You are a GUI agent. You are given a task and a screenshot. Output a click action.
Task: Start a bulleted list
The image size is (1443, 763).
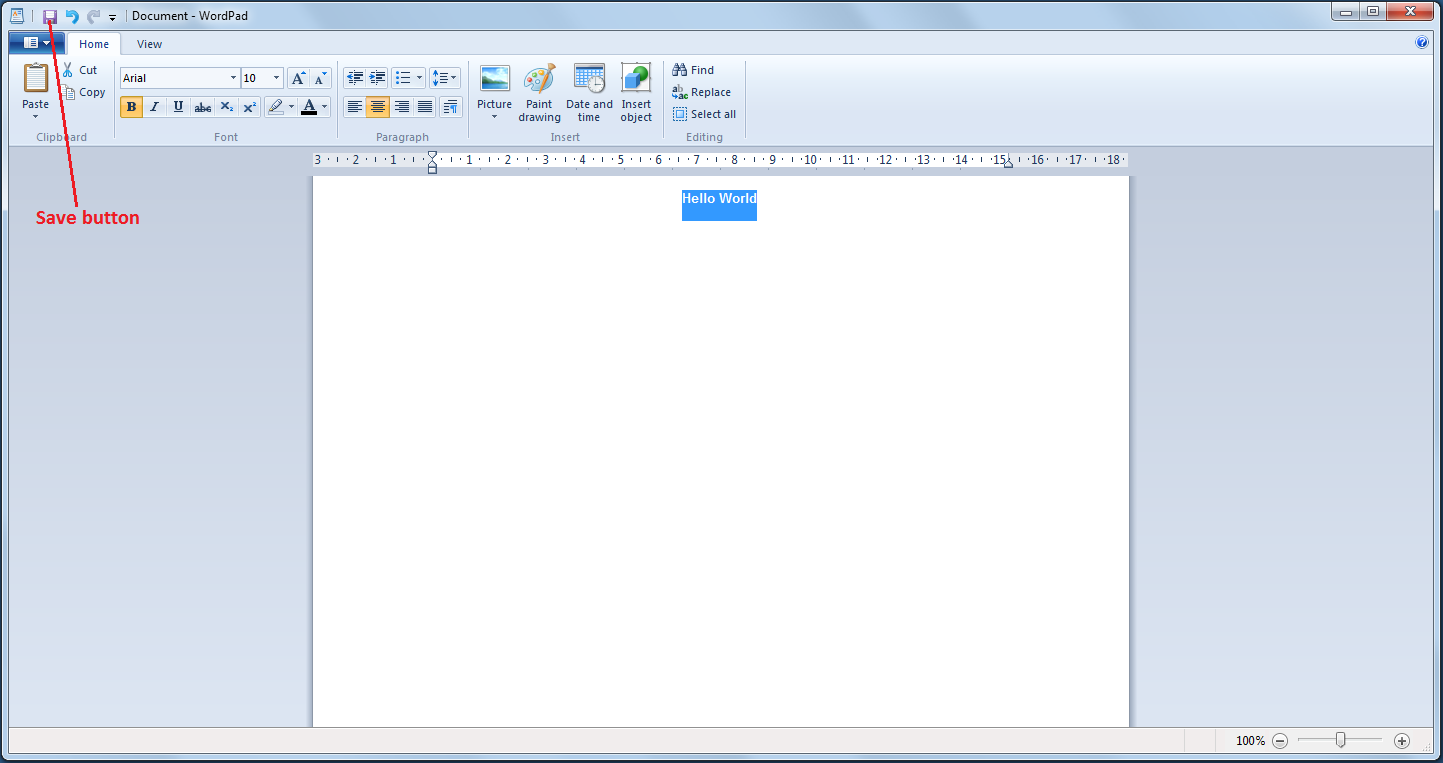402,78
